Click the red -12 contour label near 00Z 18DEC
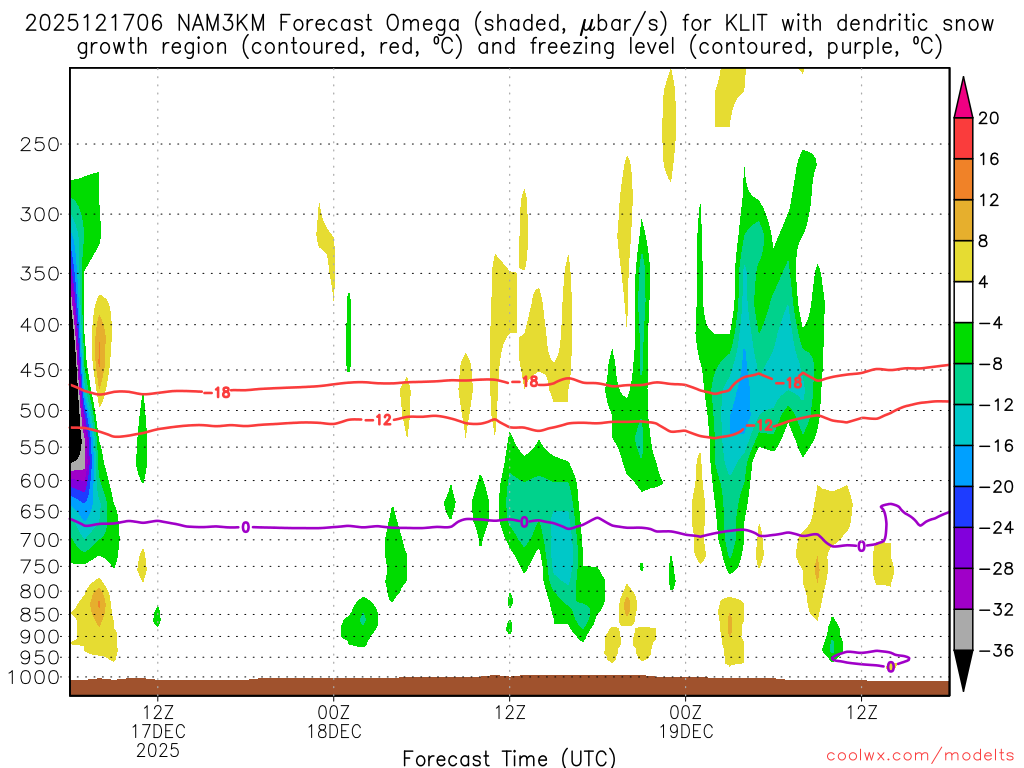Viewport: 1024px width, 768px height. pos(378,420)
